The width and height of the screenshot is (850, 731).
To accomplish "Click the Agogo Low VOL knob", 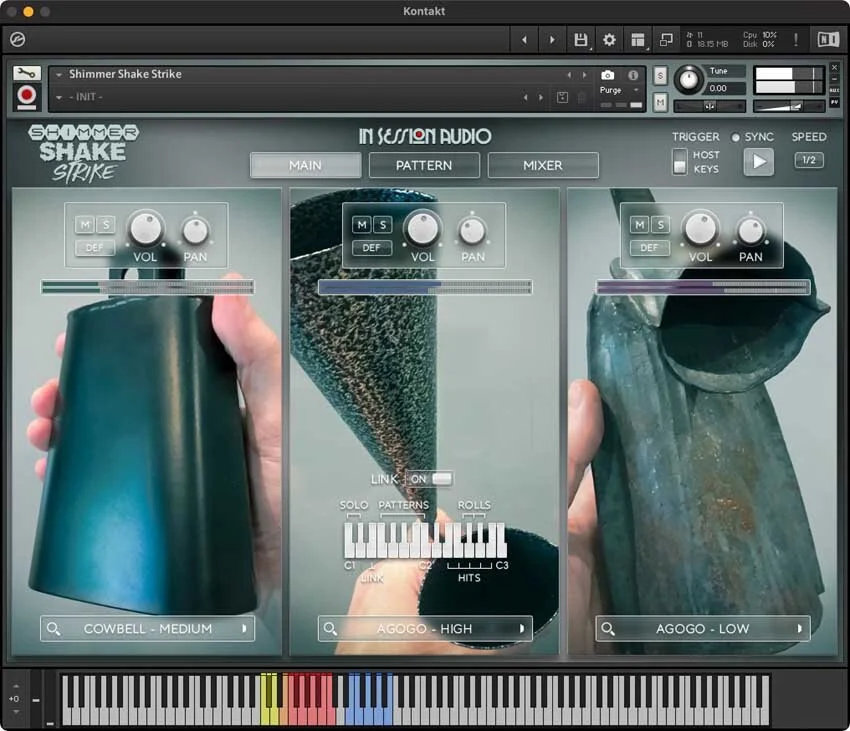I will pos(701,228).
